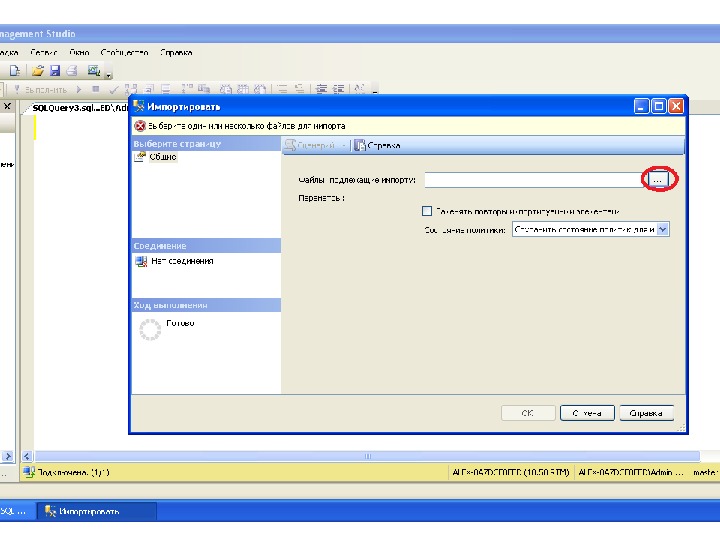Expand the Сценарий dropdown arrow
Viewport: 720px width, 540px height.
point(343,146)
